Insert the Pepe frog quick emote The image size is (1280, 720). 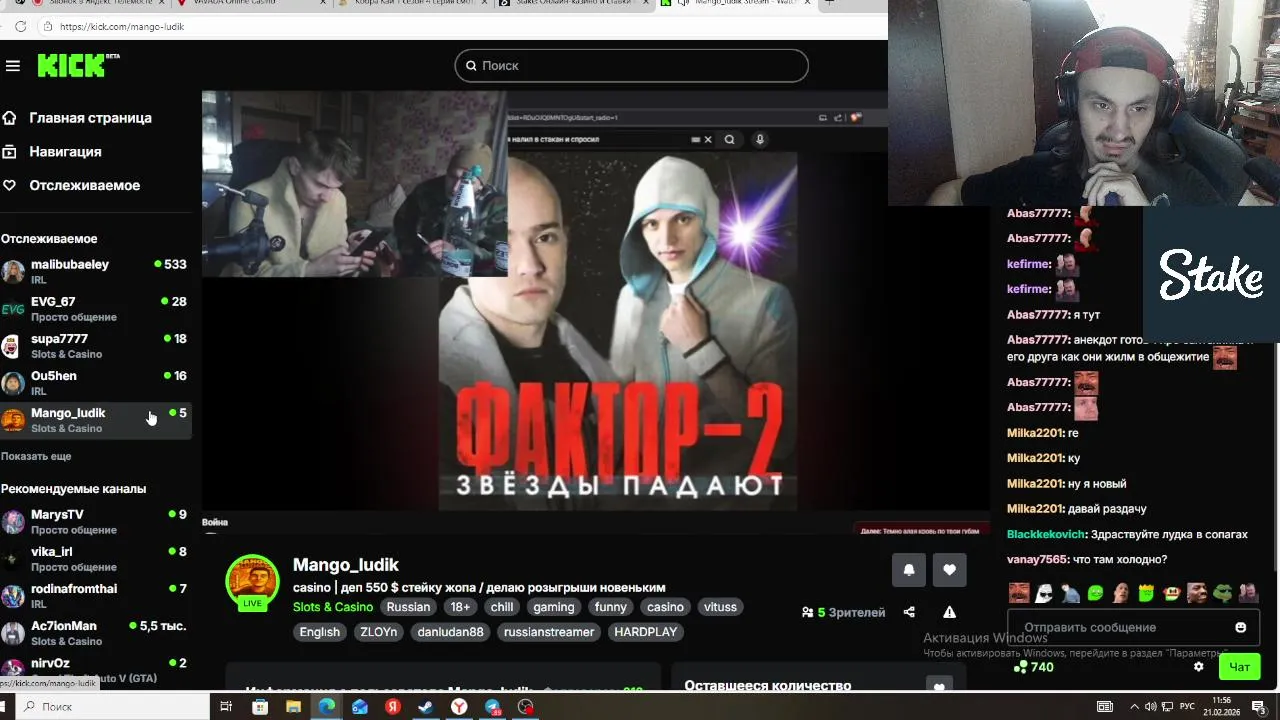(1222, 593)
